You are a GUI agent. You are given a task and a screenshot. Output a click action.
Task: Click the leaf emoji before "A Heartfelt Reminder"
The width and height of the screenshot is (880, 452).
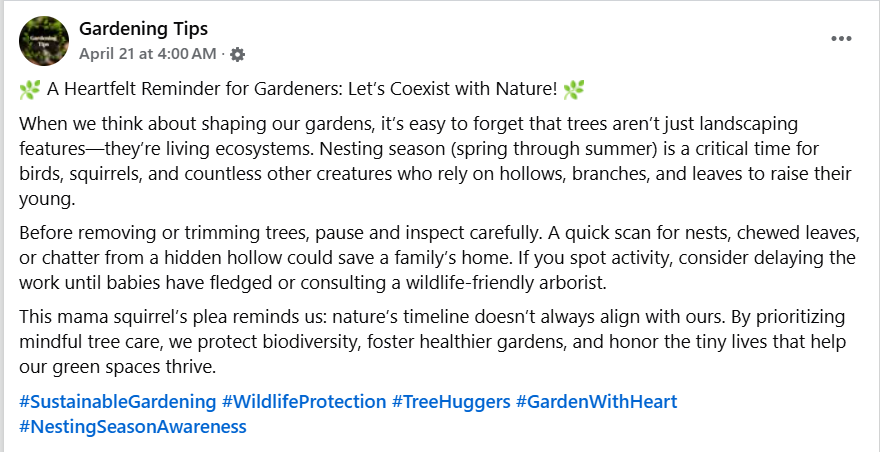30,89
